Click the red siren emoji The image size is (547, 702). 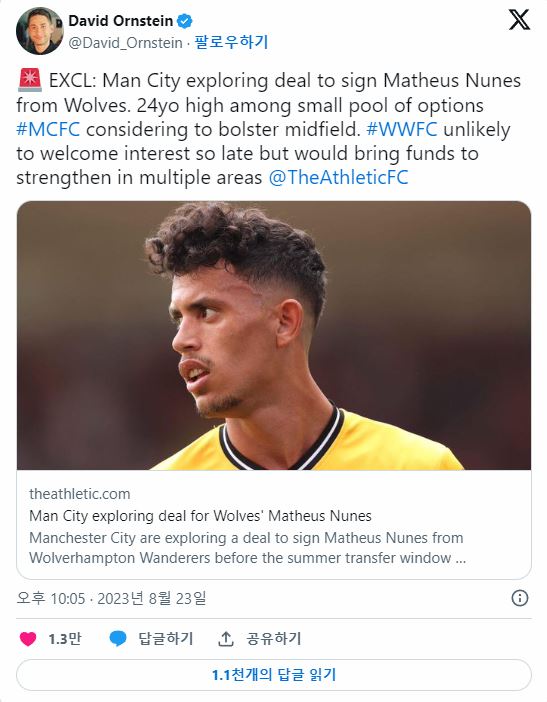pyautogui.click(x=30, y=81)
